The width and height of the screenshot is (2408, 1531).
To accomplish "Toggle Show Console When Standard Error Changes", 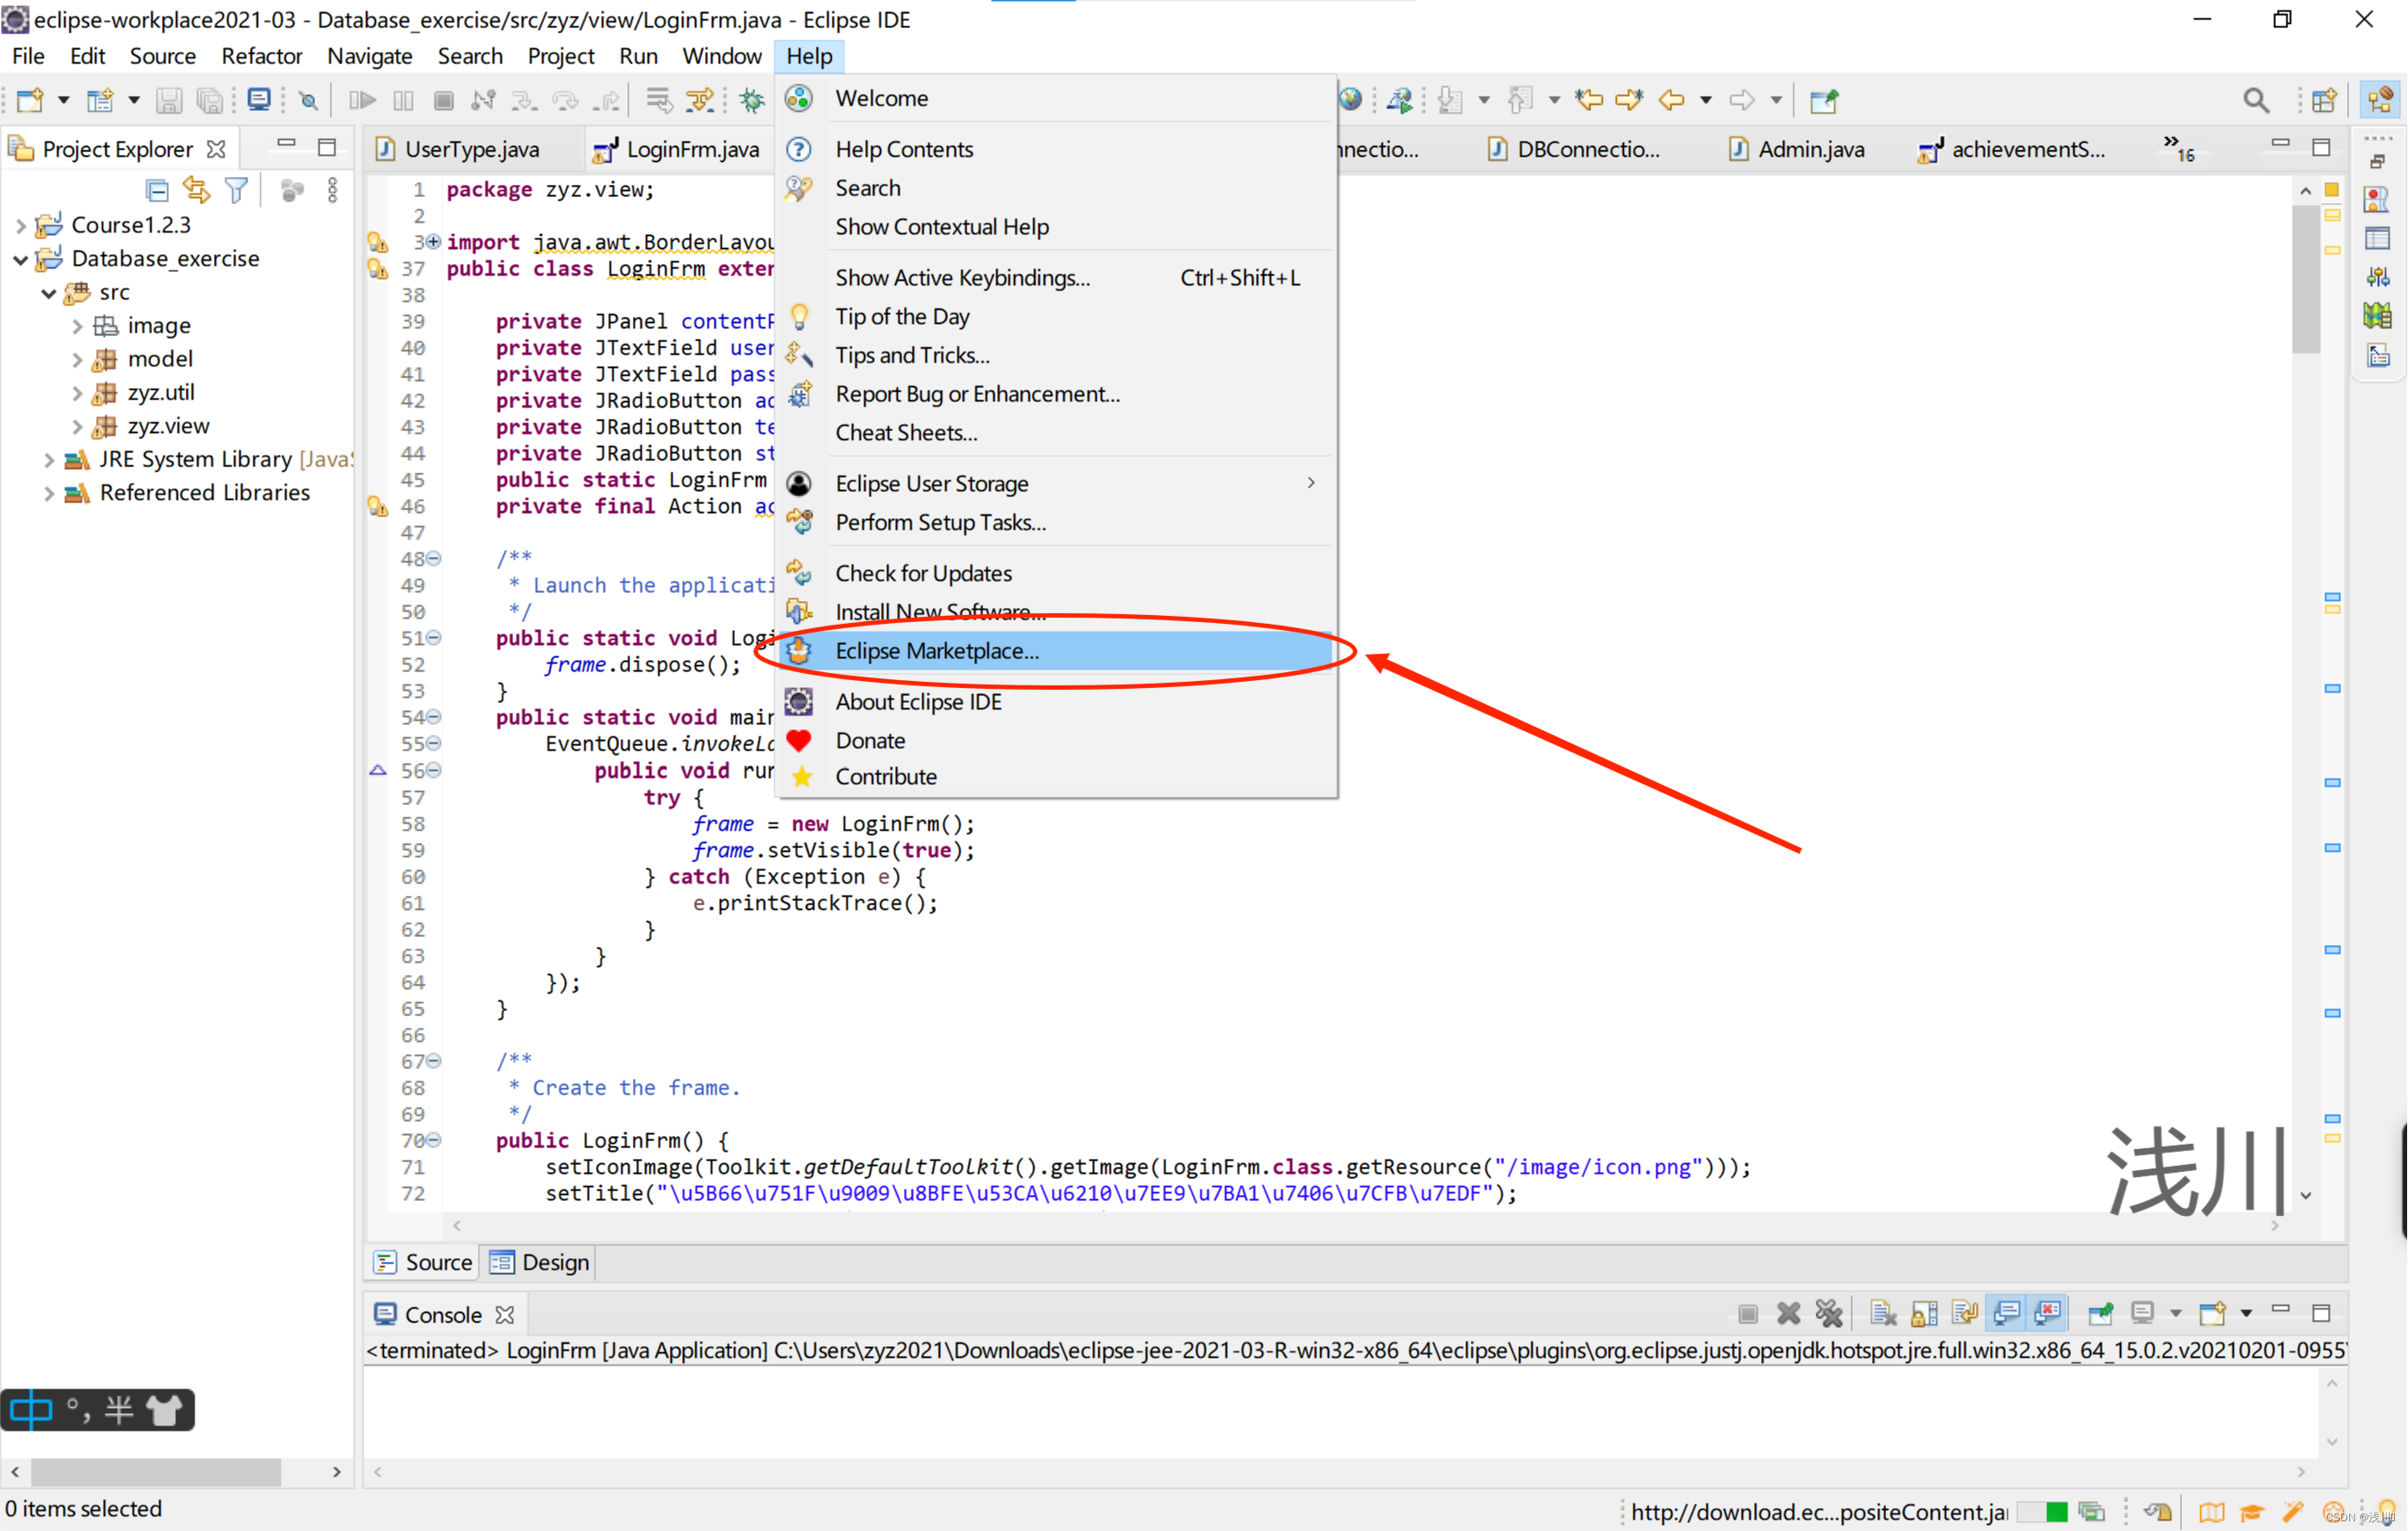I will tap(2047, 1313).
